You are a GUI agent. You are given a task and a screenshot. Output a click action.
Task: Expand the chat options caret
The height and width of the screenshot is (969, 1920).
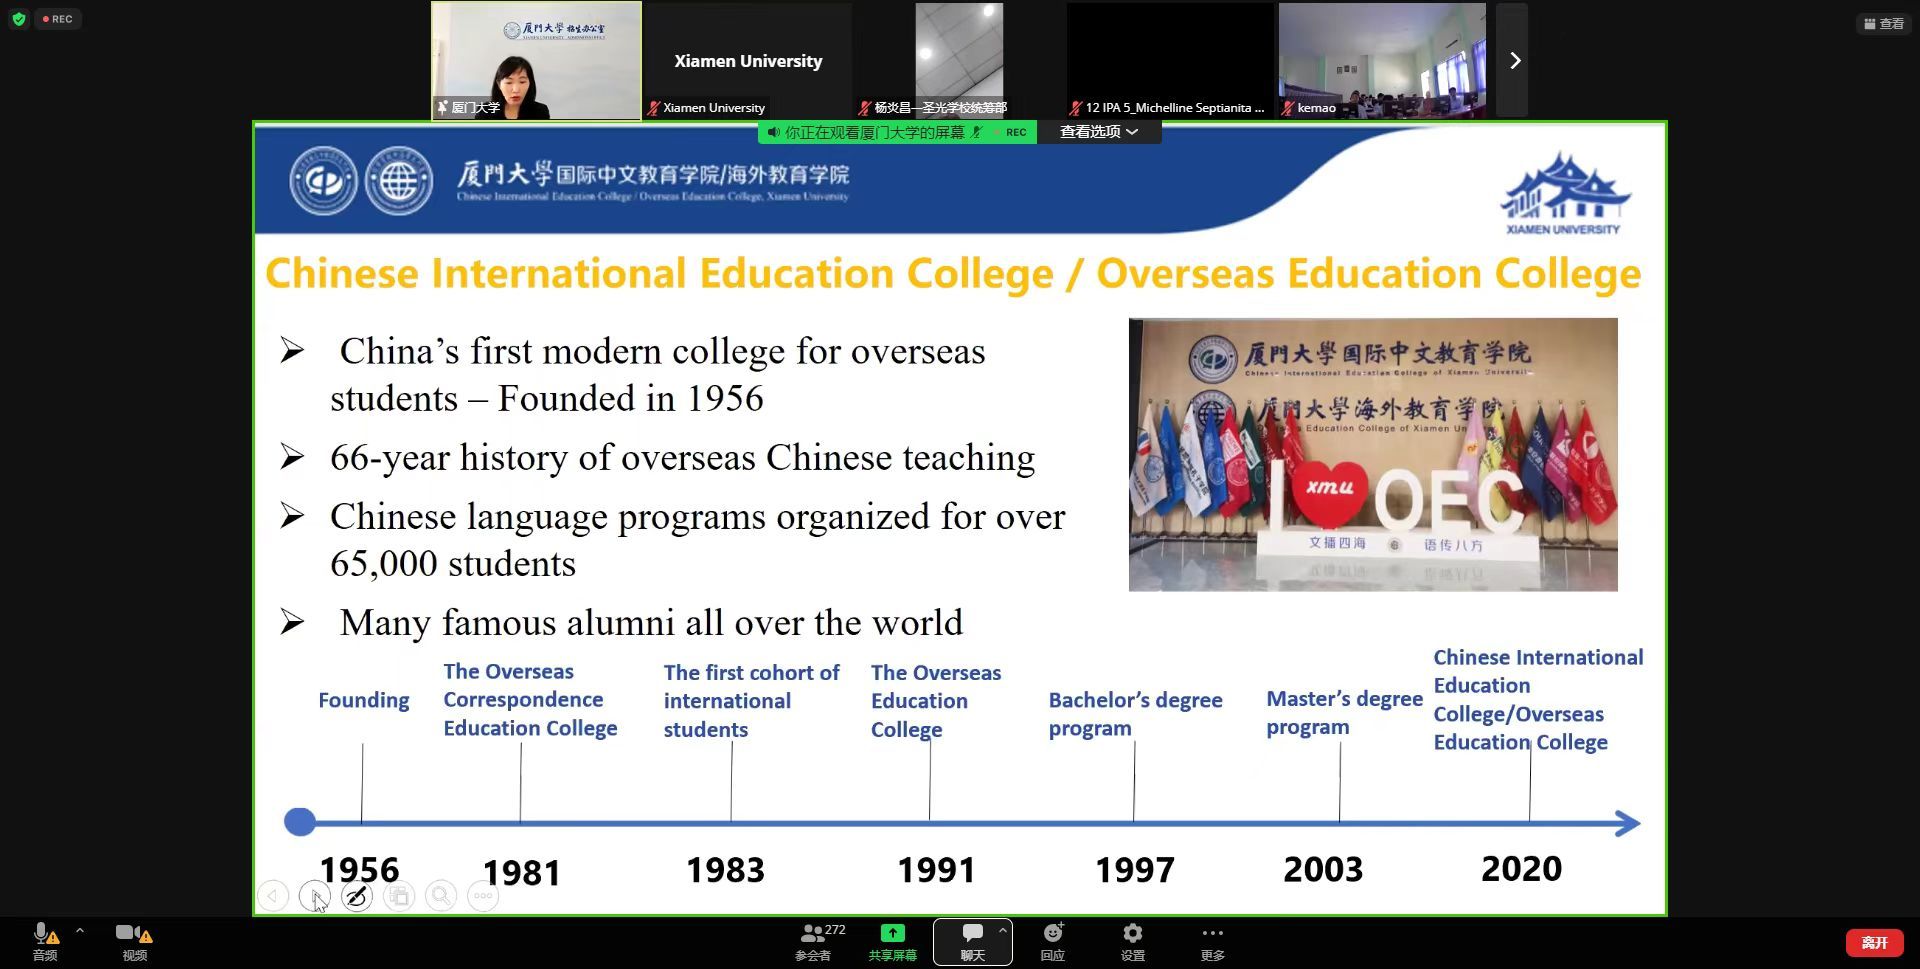click(1002, 931)
